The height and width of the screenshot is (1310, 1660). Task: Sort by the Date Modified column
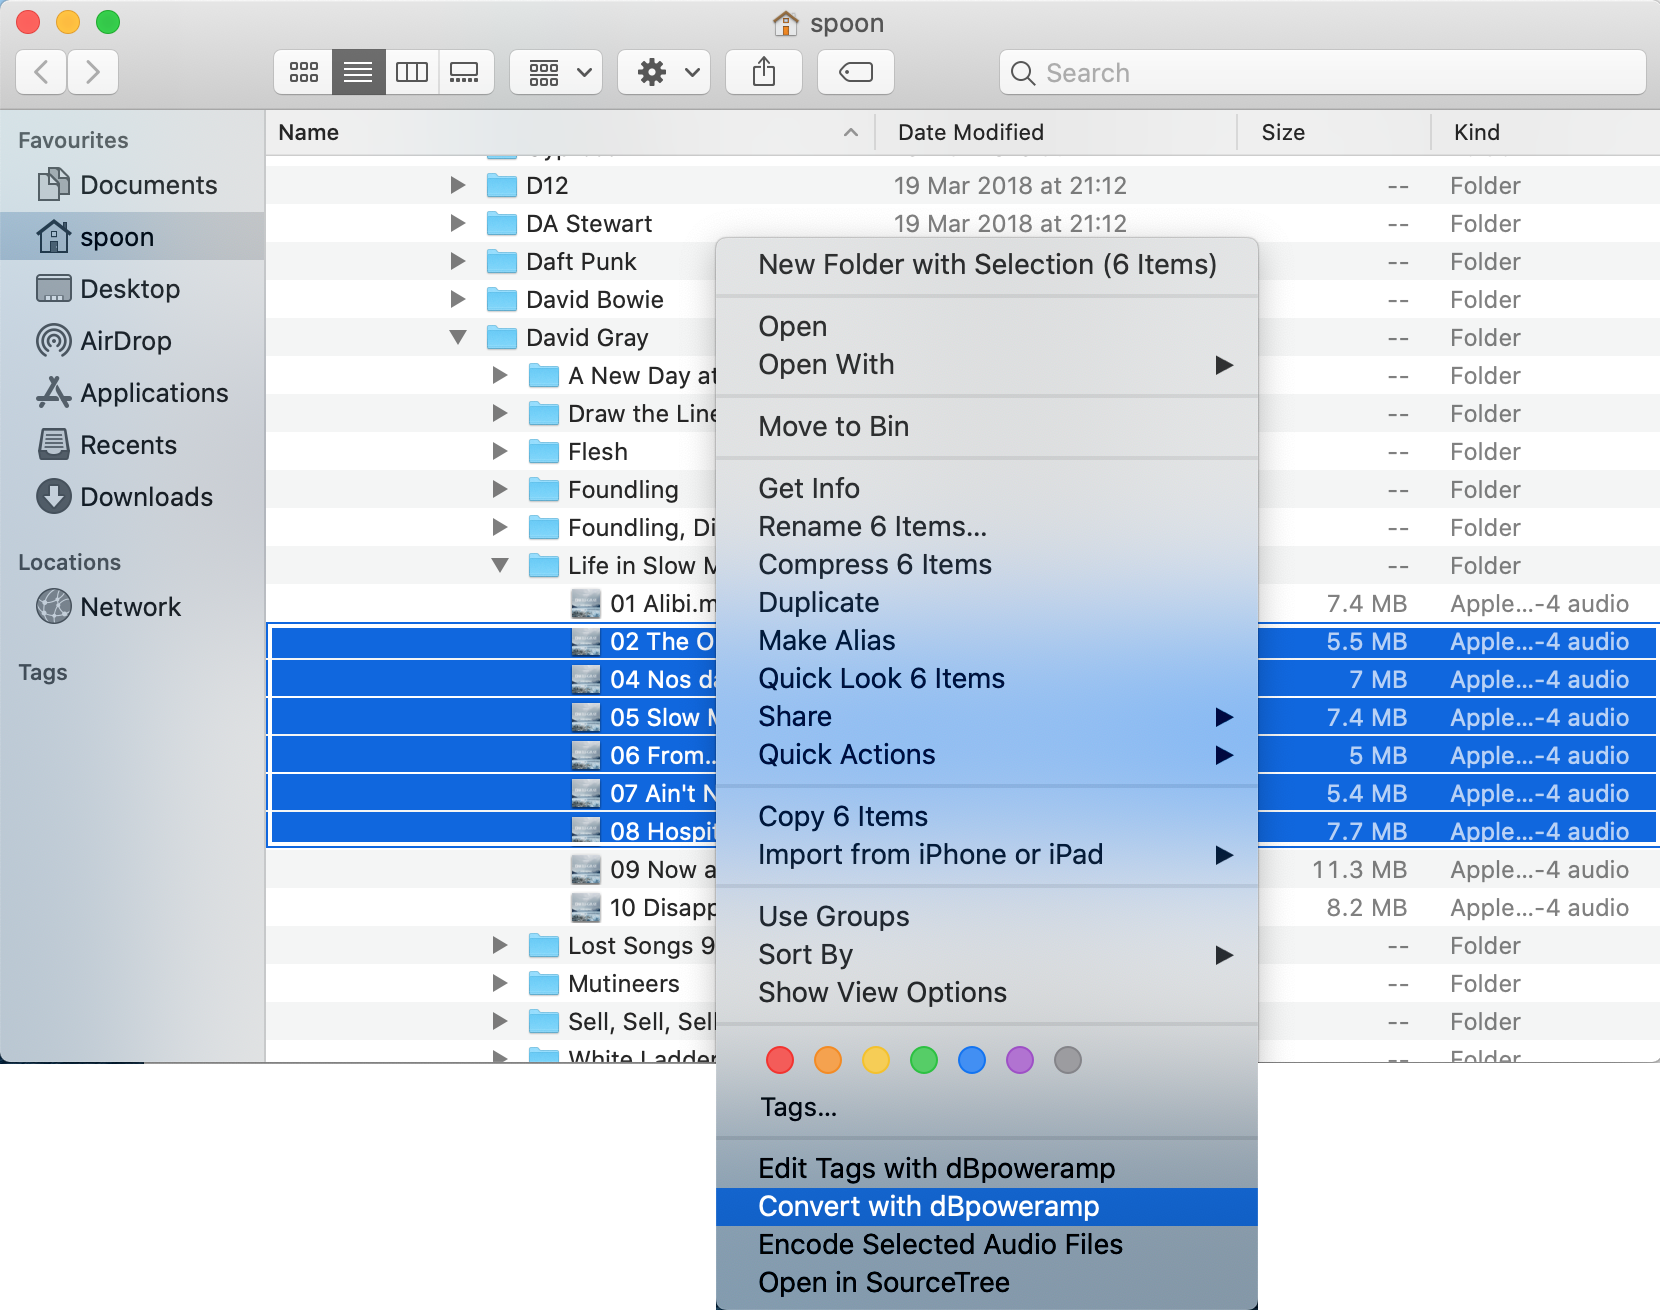pyautogui.click(x=970, y=132)
